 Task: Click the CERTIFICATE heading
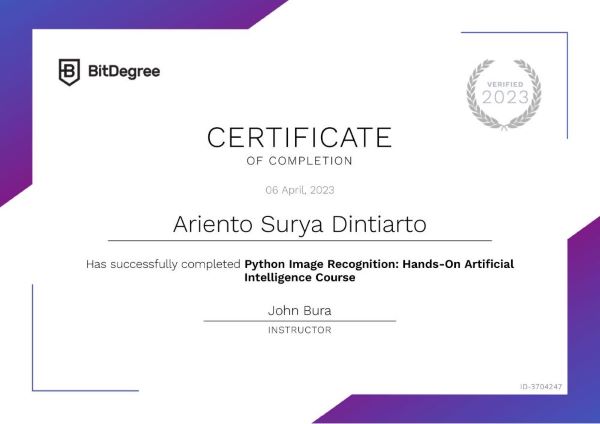click(x=299, y=137)
